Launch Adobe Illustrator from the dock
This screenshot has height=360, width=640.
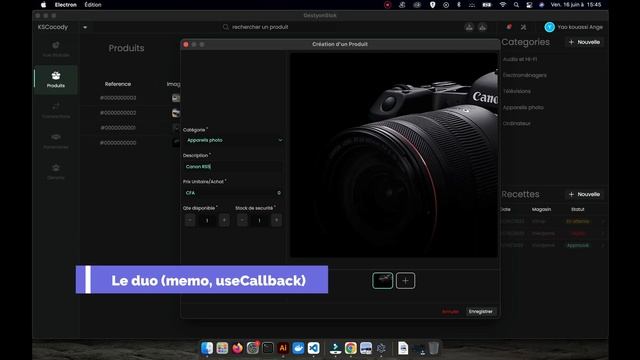tap(283, 348)
